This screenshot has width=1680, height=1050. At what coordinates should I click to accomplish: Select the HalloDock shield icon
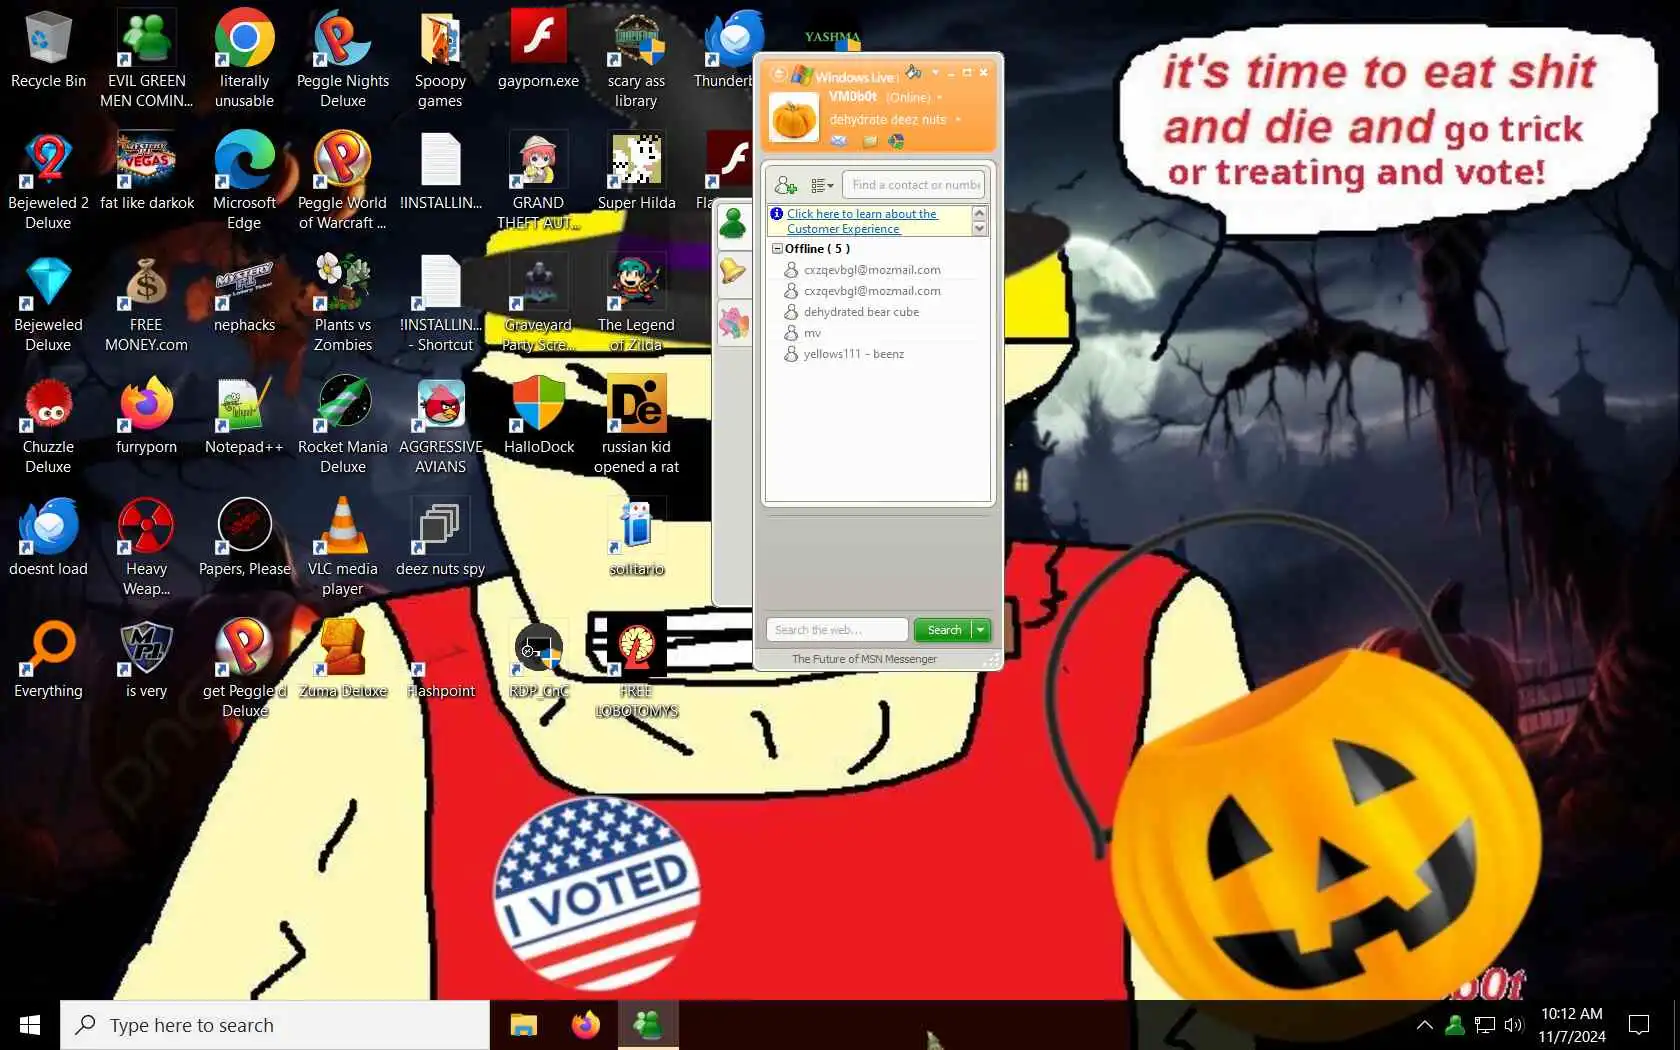click(539, 414)
